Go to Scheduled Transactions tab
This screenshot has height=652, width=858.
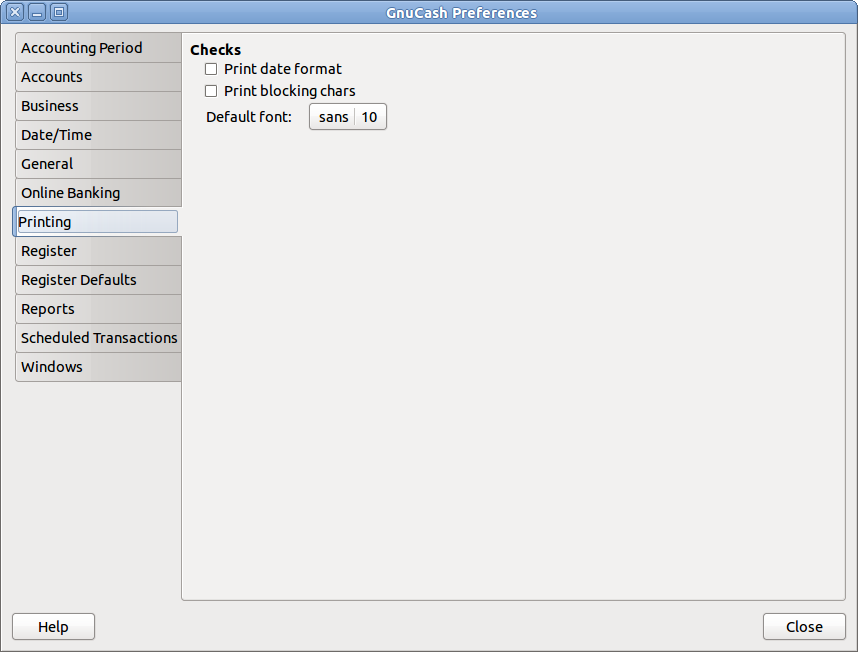point(98,338)
